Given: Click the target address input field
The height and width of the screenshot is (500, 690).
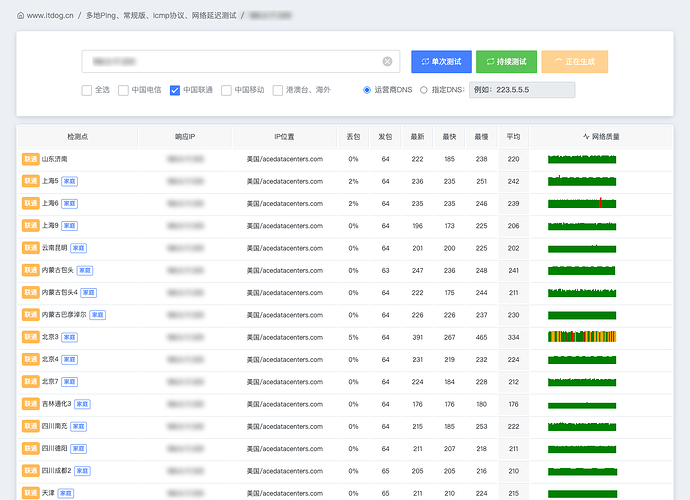Looking at the screenshot, I should pyautogui.click(x=241, y=62).
